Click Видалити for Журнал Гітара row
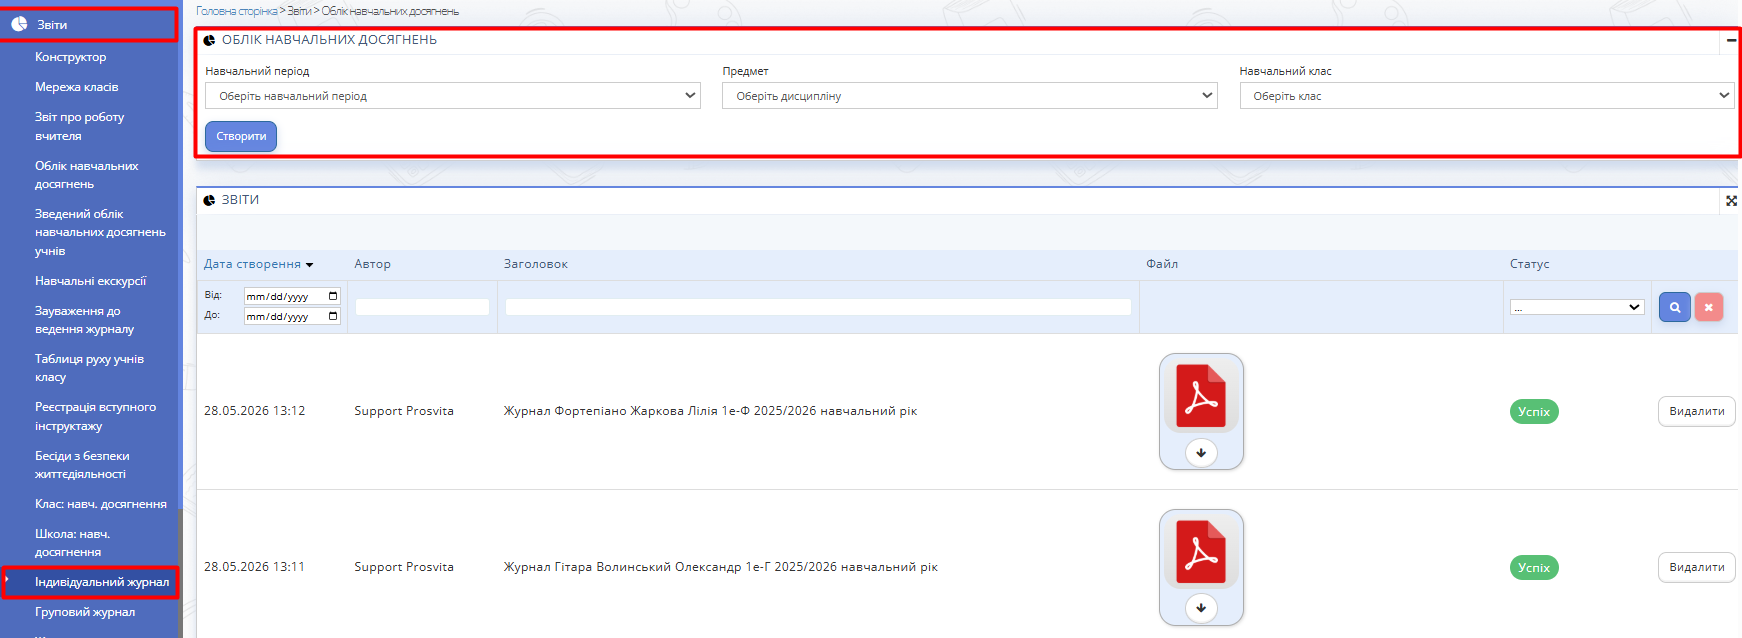The image size is (1742, 638). pyautogui.click(x=1697, y=567)
